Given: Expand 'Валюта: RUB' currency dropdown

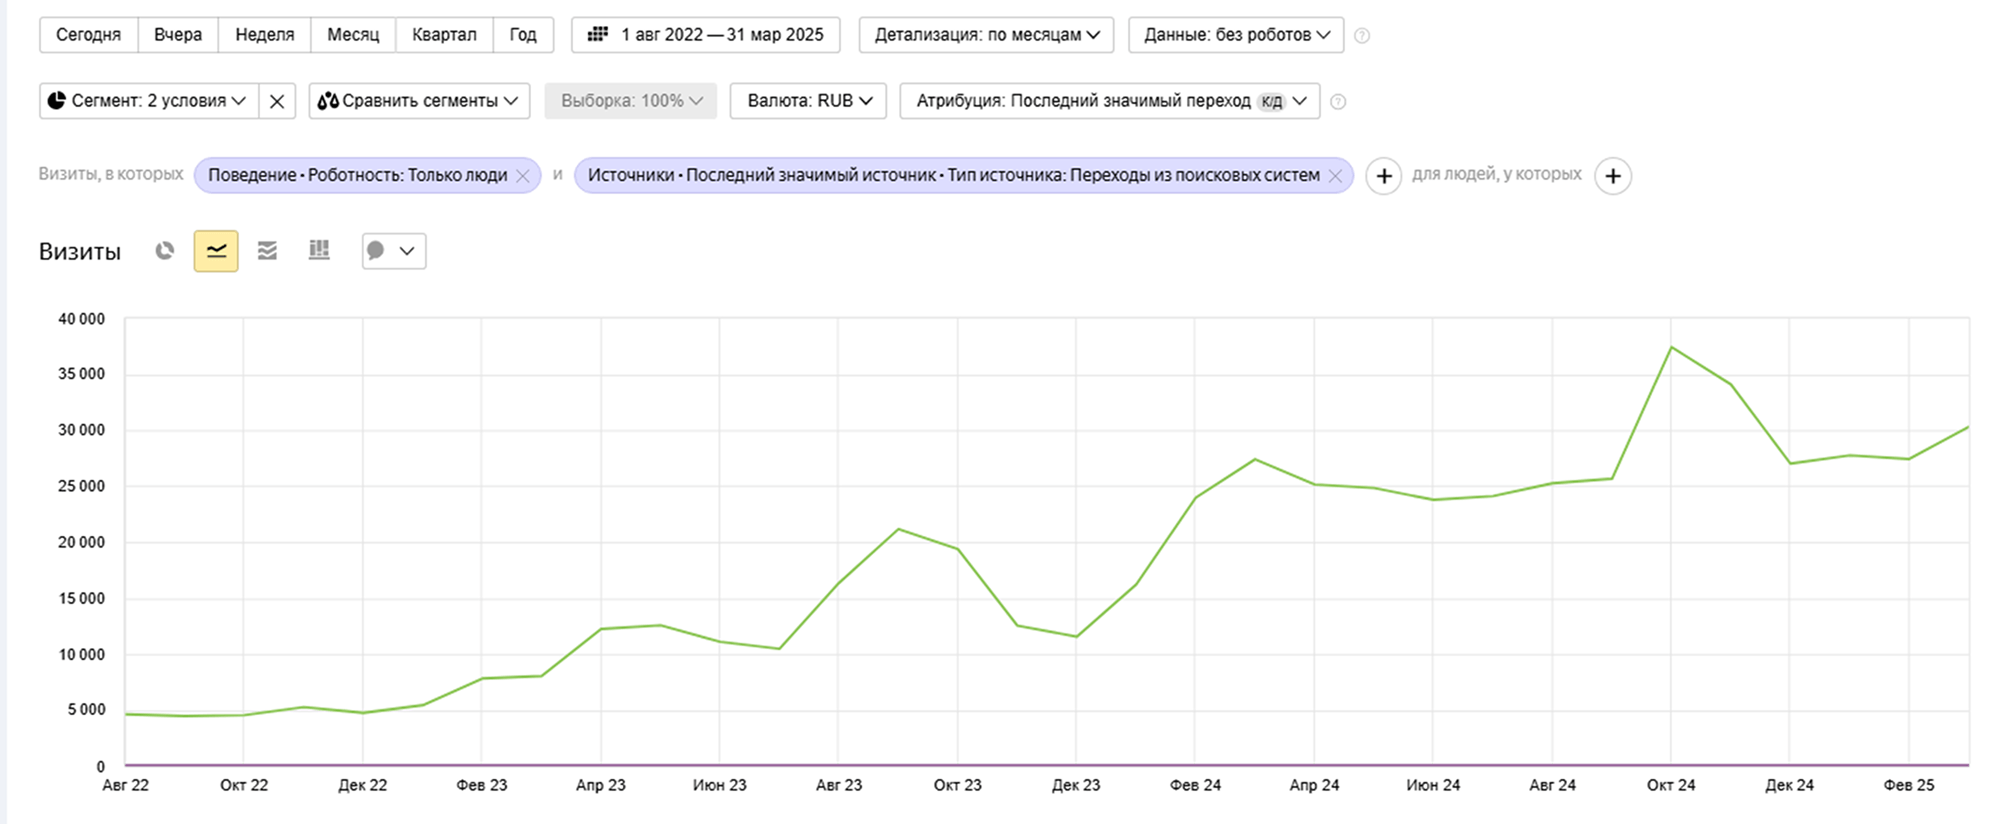Looking at the screenshot, I should [x=808, y=101].
